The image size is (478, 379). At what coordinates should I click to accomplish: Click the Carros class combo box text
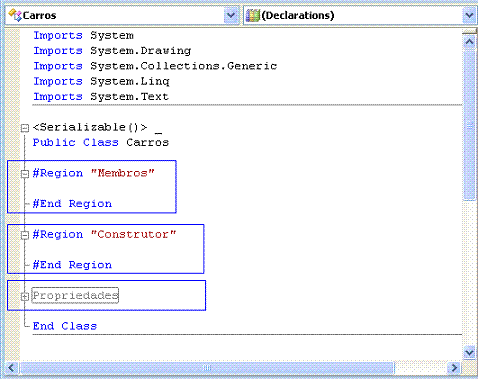click(x=39, y=16)
